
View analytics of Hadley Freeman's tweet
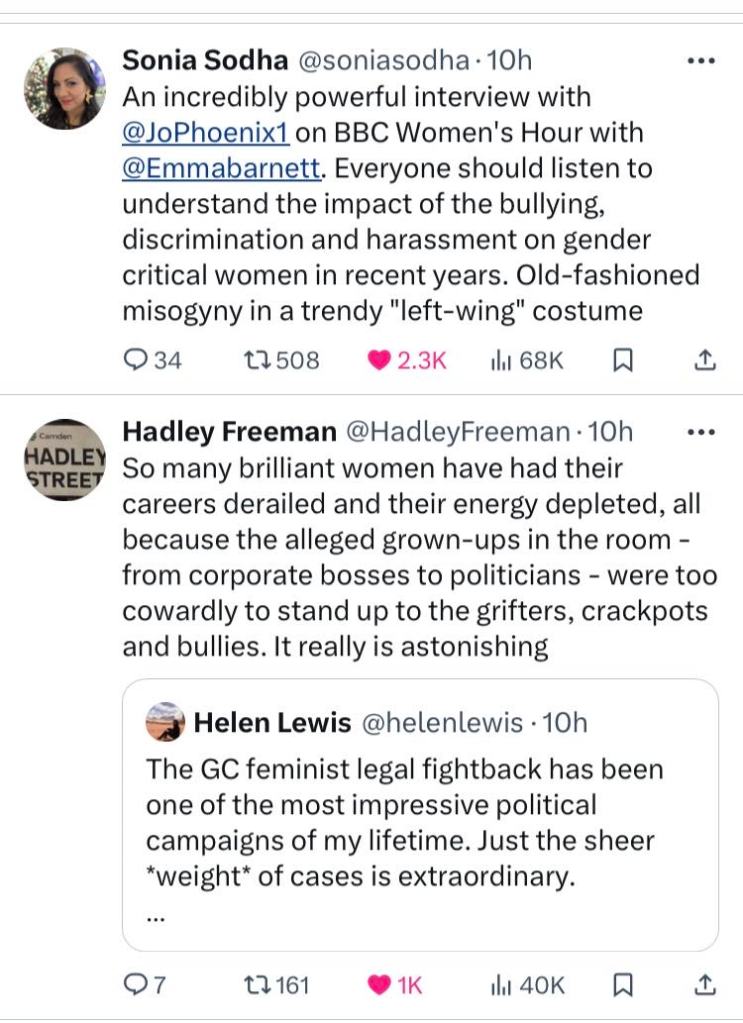click(x=500, y=985)
